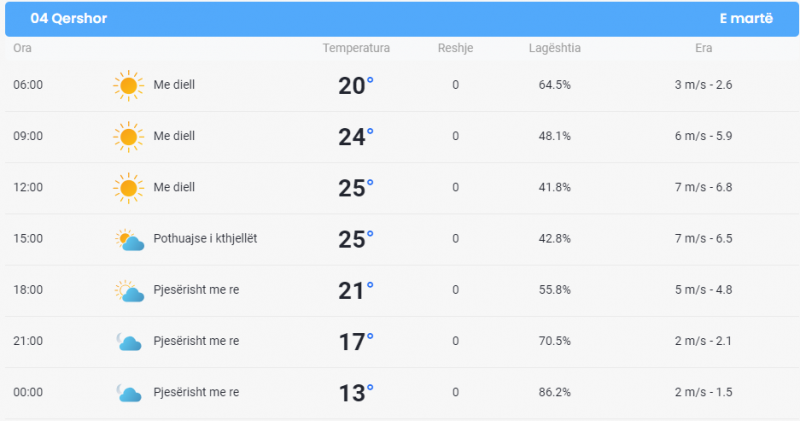This screenshot has width=800, height=421.
Task: Click the moon cloud icon at 21:00
Action: coord(129,342)
